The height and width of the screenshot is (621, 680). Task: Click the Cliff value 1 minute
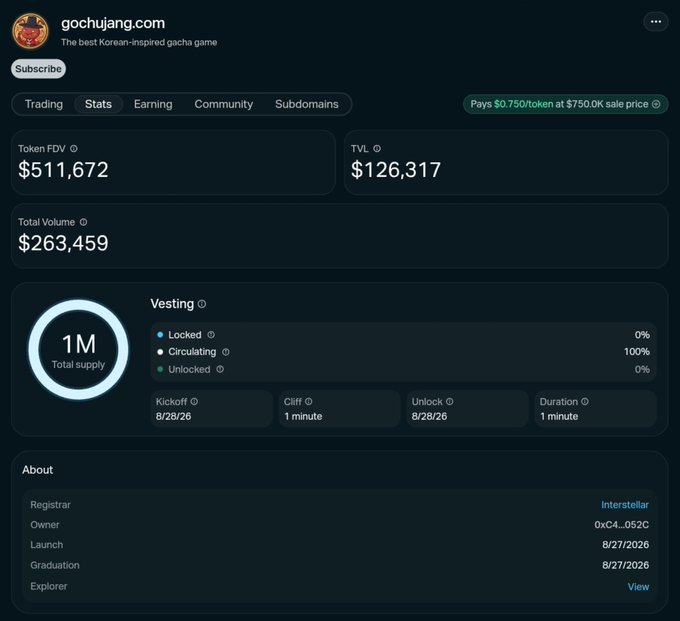click(303, 416)
